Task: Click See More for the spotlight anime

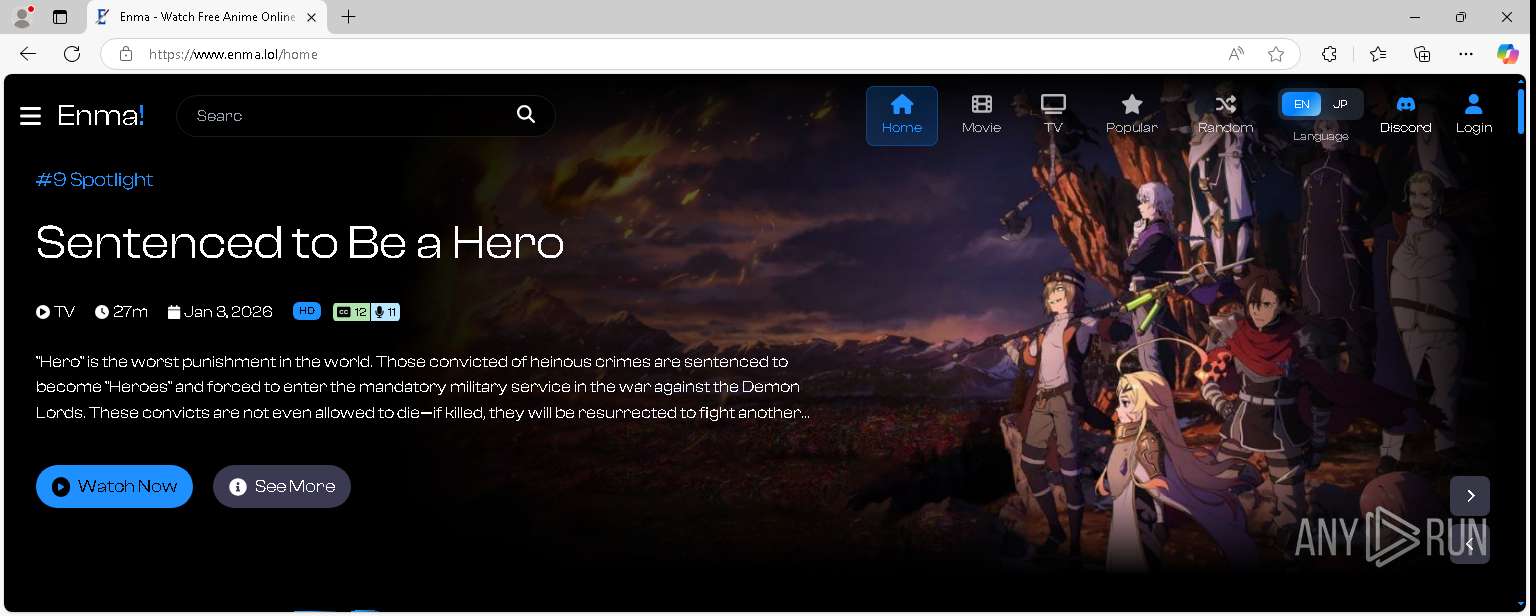Action: (282, 486)
